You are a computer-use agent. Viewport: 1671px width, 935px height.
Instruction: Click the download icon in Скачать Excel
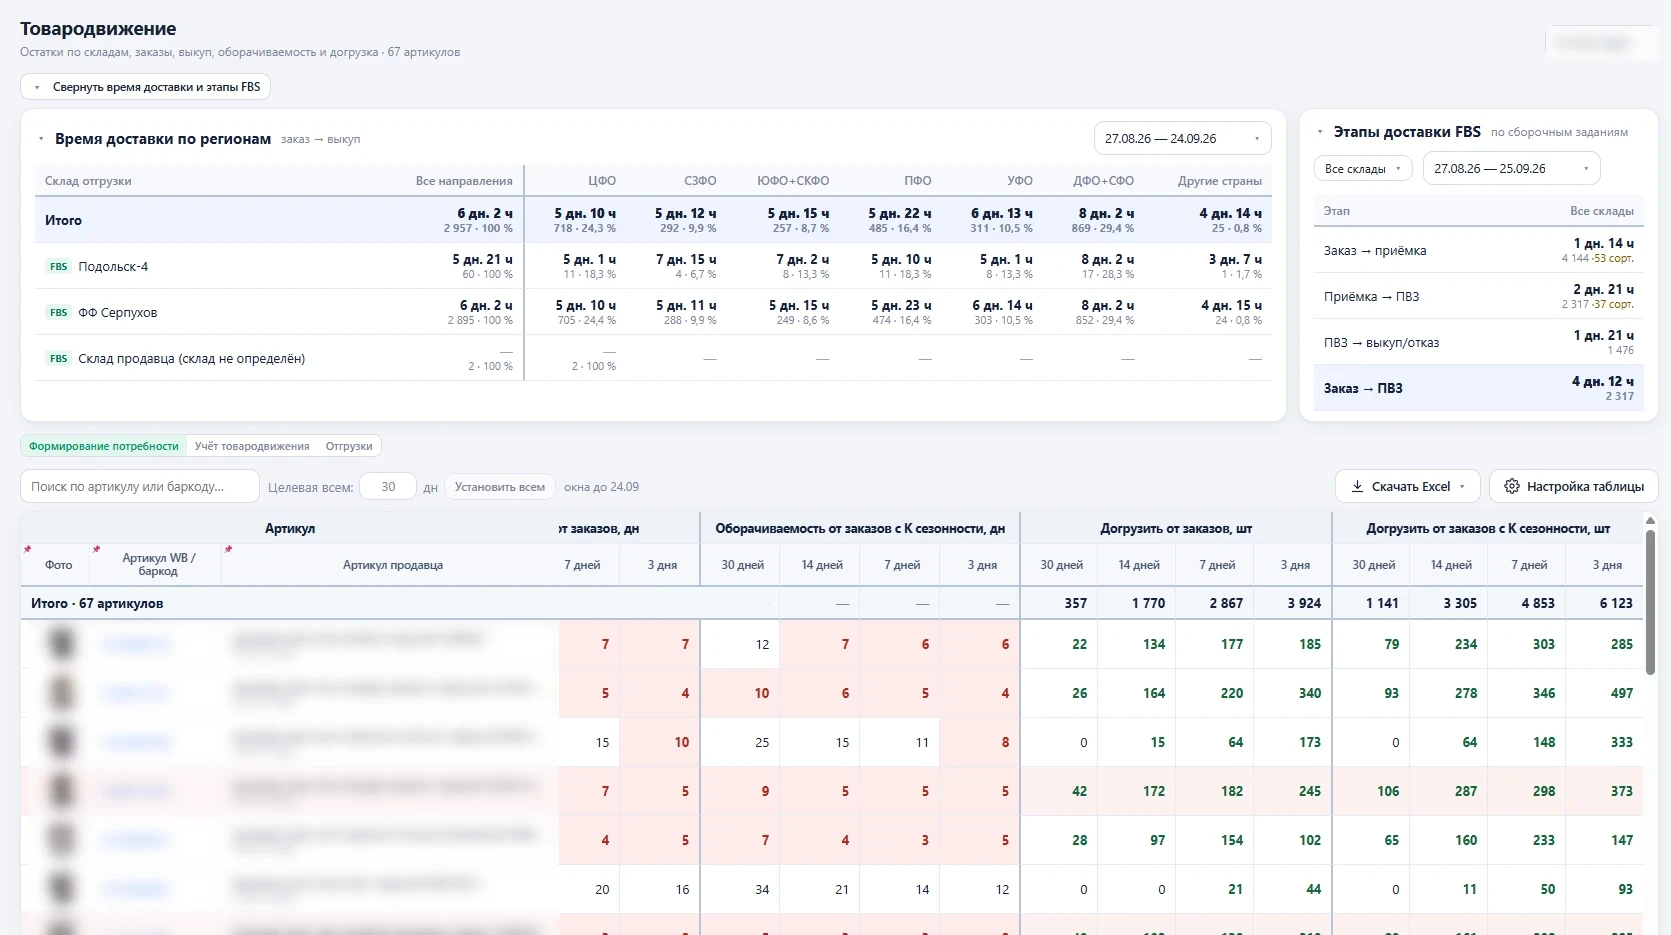coord(1357,487)
